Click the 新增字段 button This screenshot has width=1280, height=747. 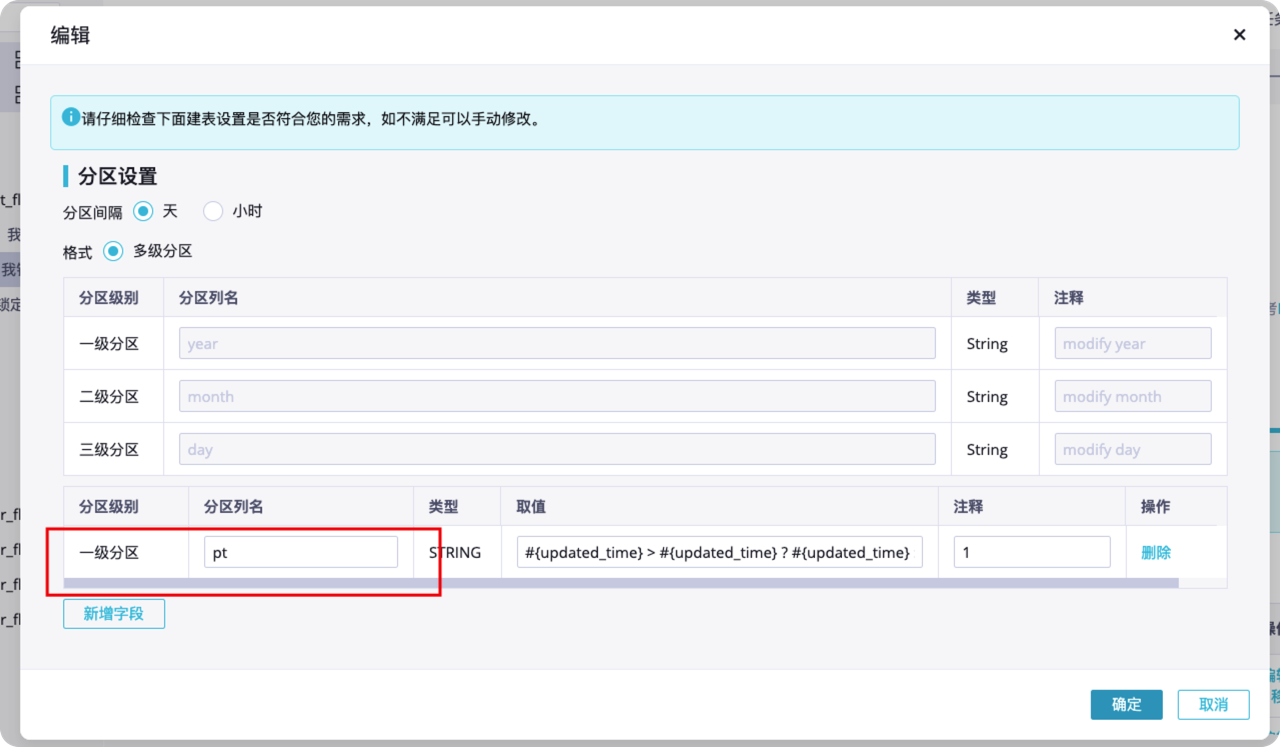(114, 613)
